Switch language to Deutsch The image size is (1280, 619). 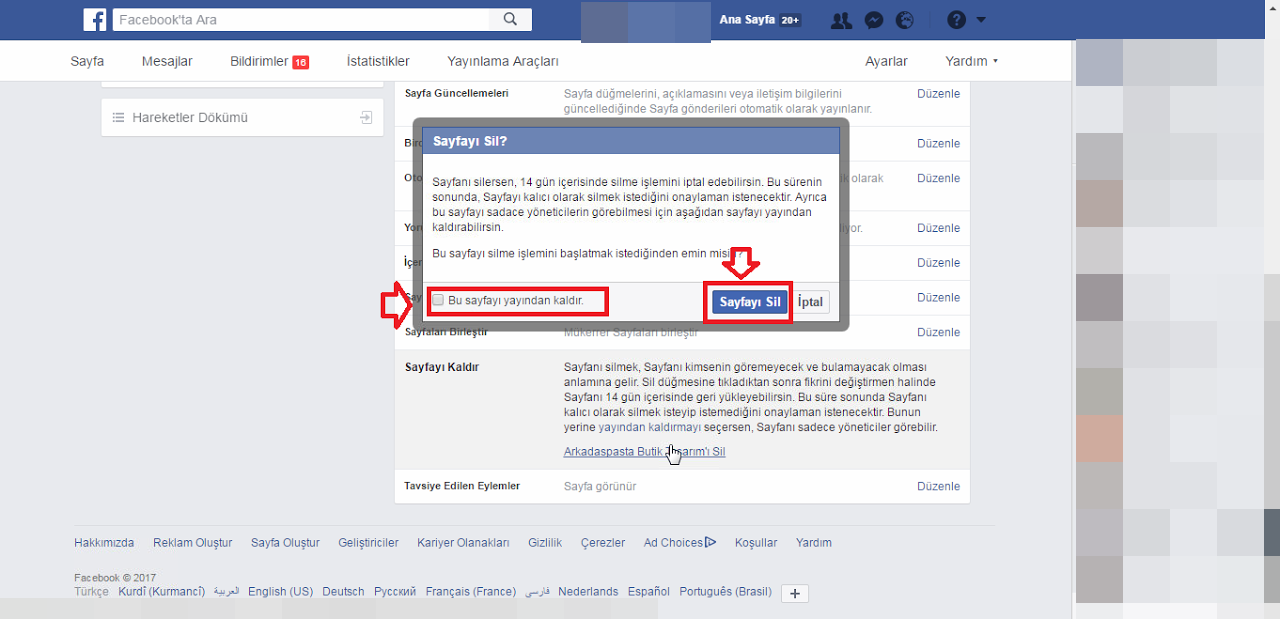(343, 592)
